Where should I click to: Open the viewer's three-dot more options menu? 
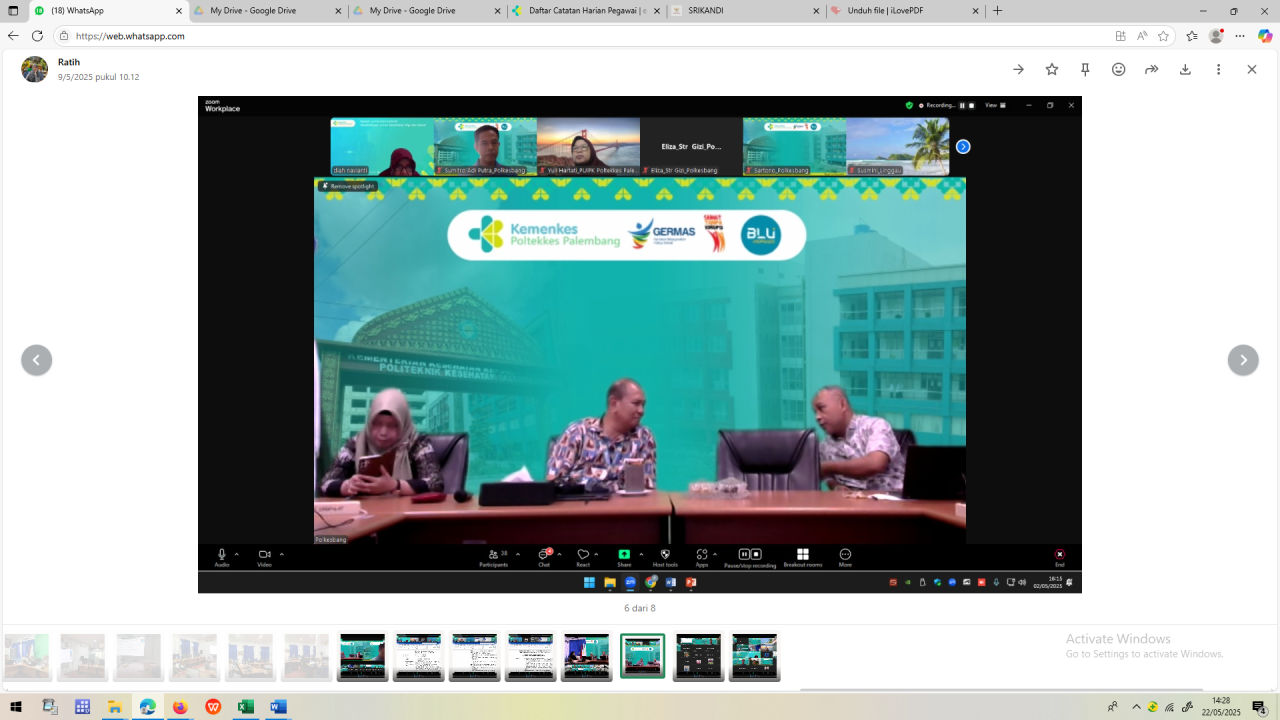click(x=1218, y=69)
